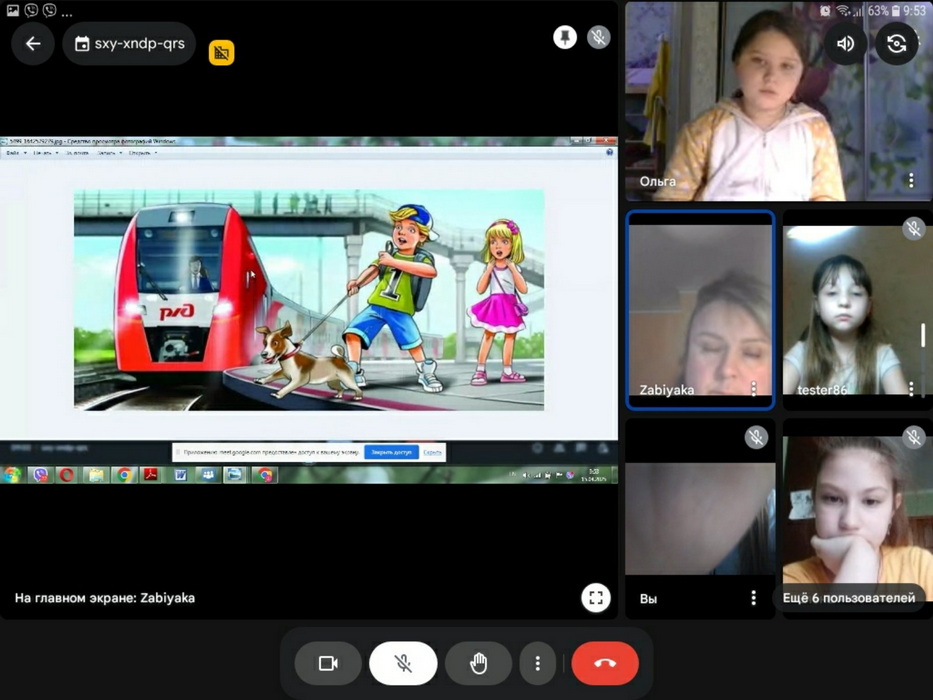Screen dimensions: 933x700
Task: Raise your hand with the hand button
Action: tap(478, 663)
